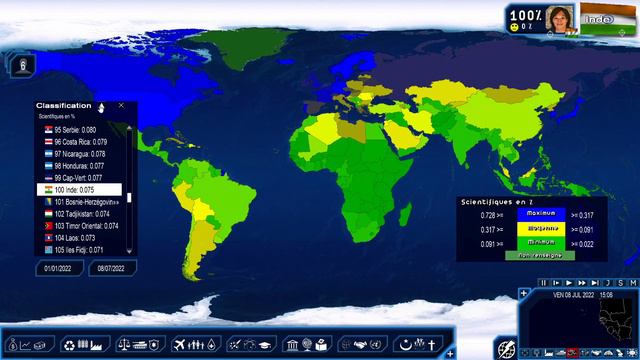The height and width of the screenshot is (360, 640).
Task: Open the recycling environment icon
Action: [x=69, y=345]
